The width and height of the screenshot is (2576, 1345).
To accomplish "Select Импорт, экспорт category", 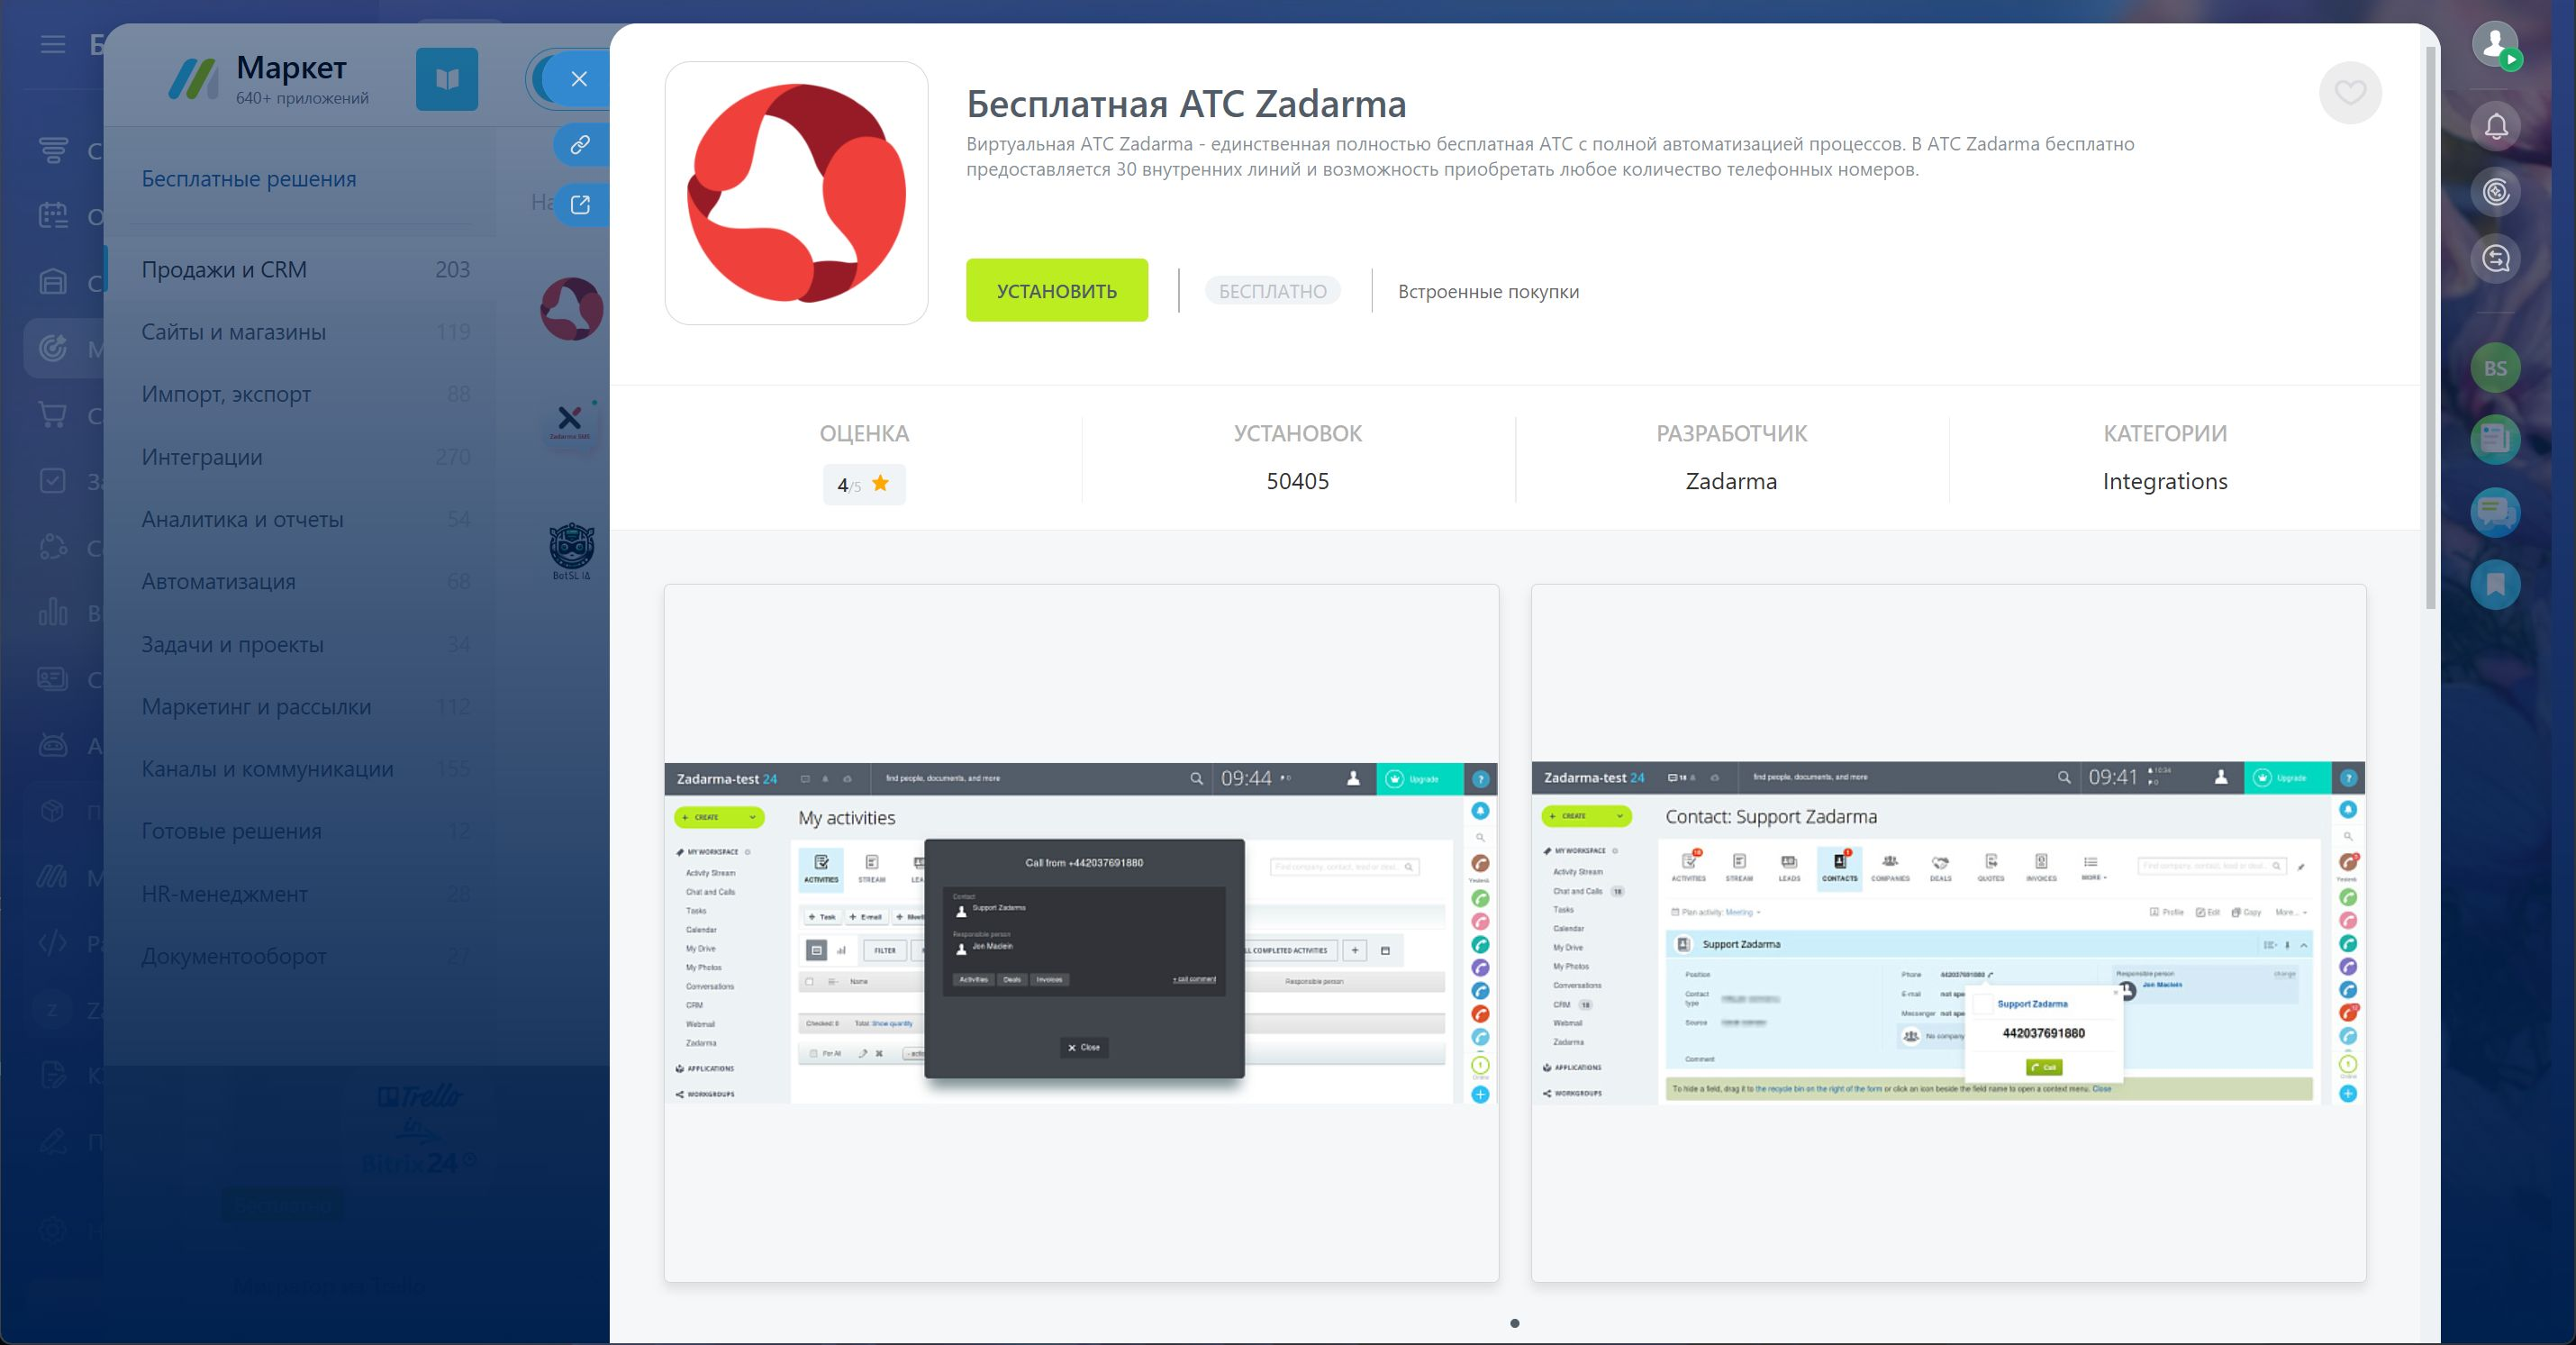I will point(305,394).
